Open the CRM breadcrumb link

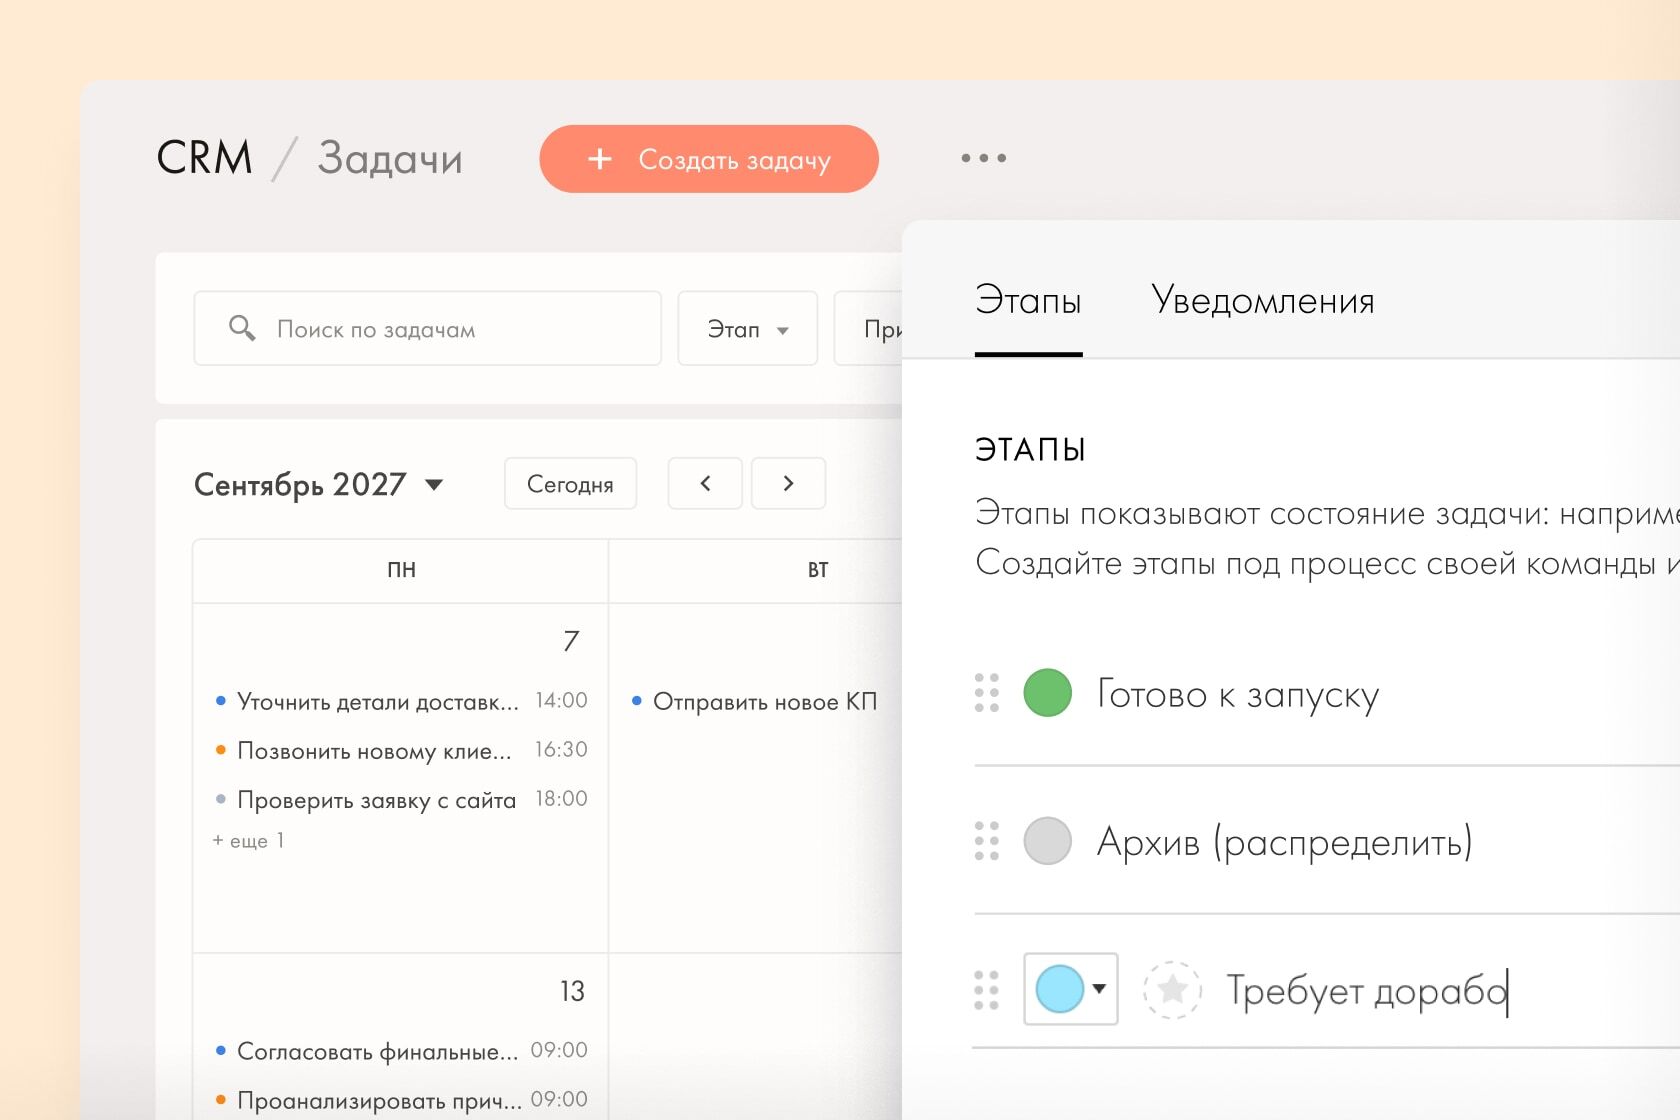click(x=205, y=158)
